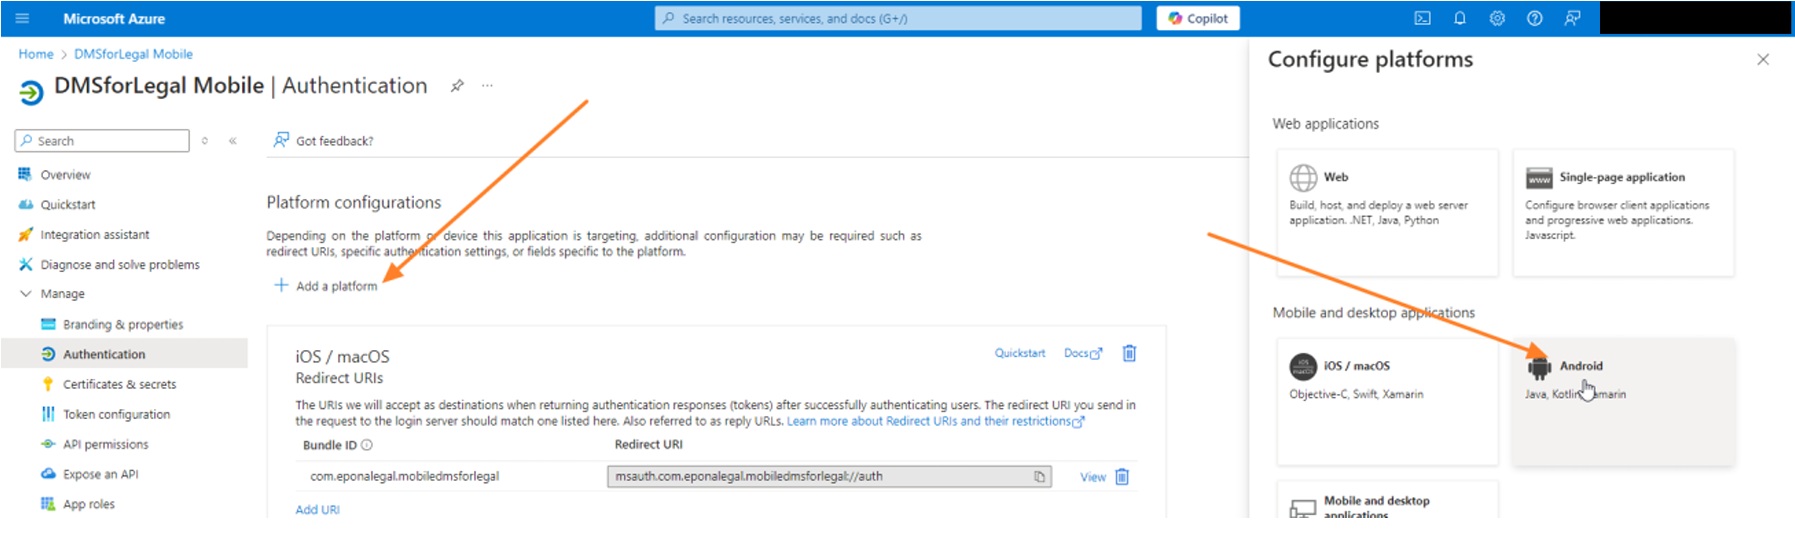Go to API permissions in sidebar

(x=105, y=444)
